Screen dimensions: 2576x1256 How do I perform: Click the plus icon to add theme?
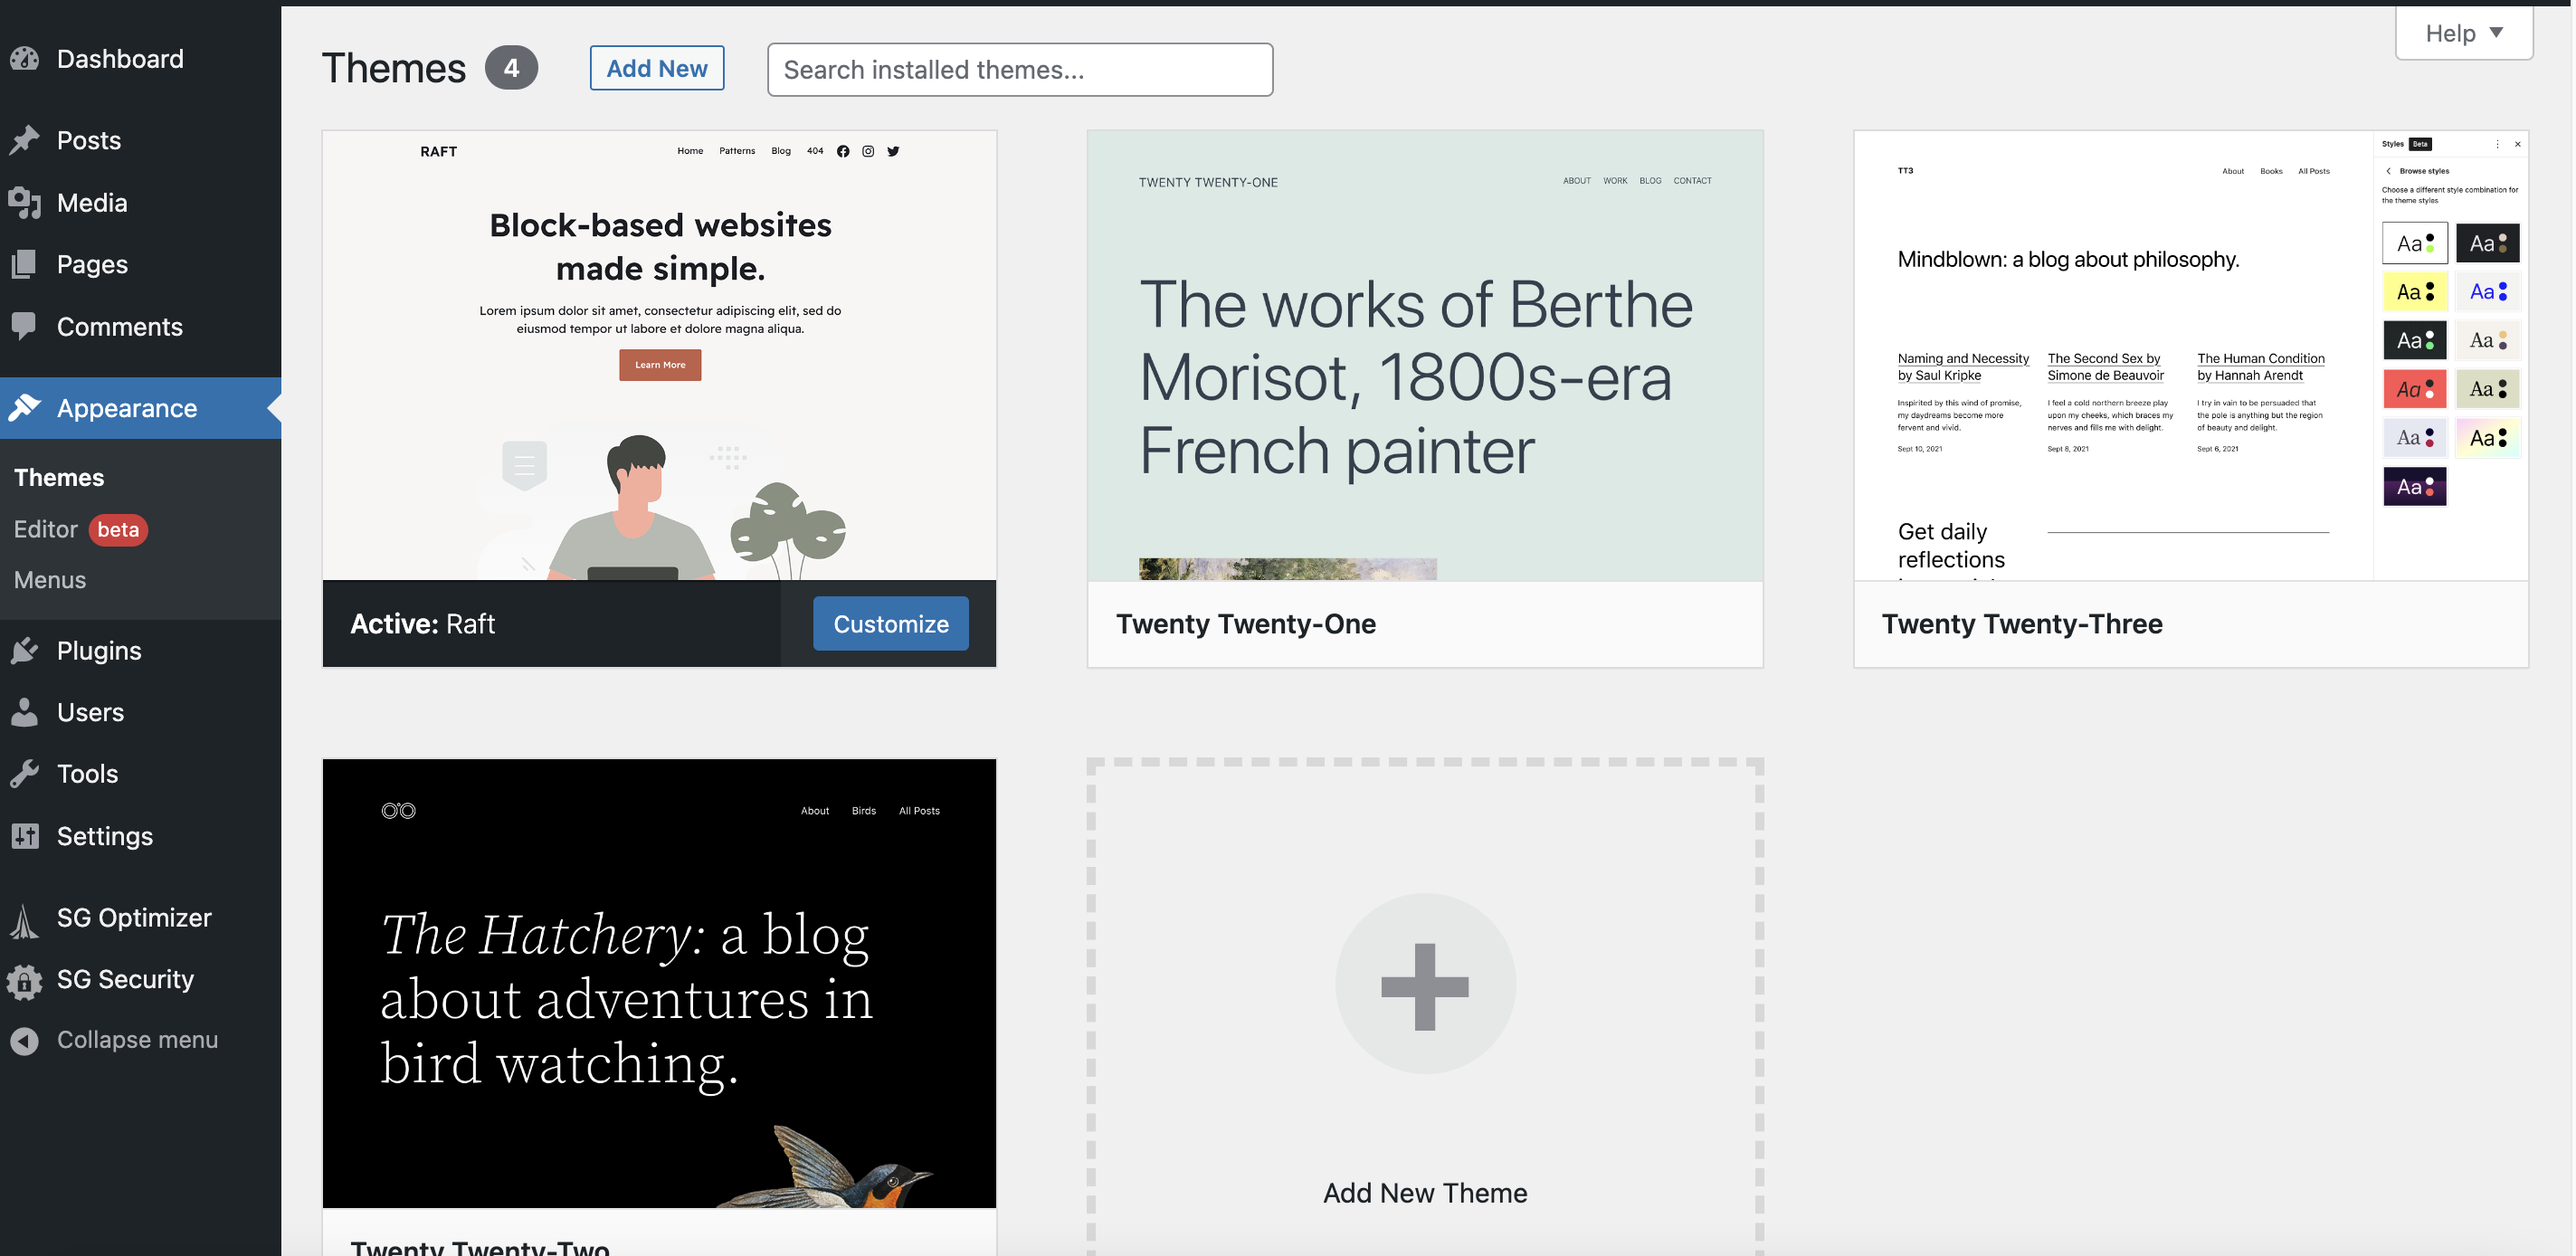click(x=1424, y=985)
